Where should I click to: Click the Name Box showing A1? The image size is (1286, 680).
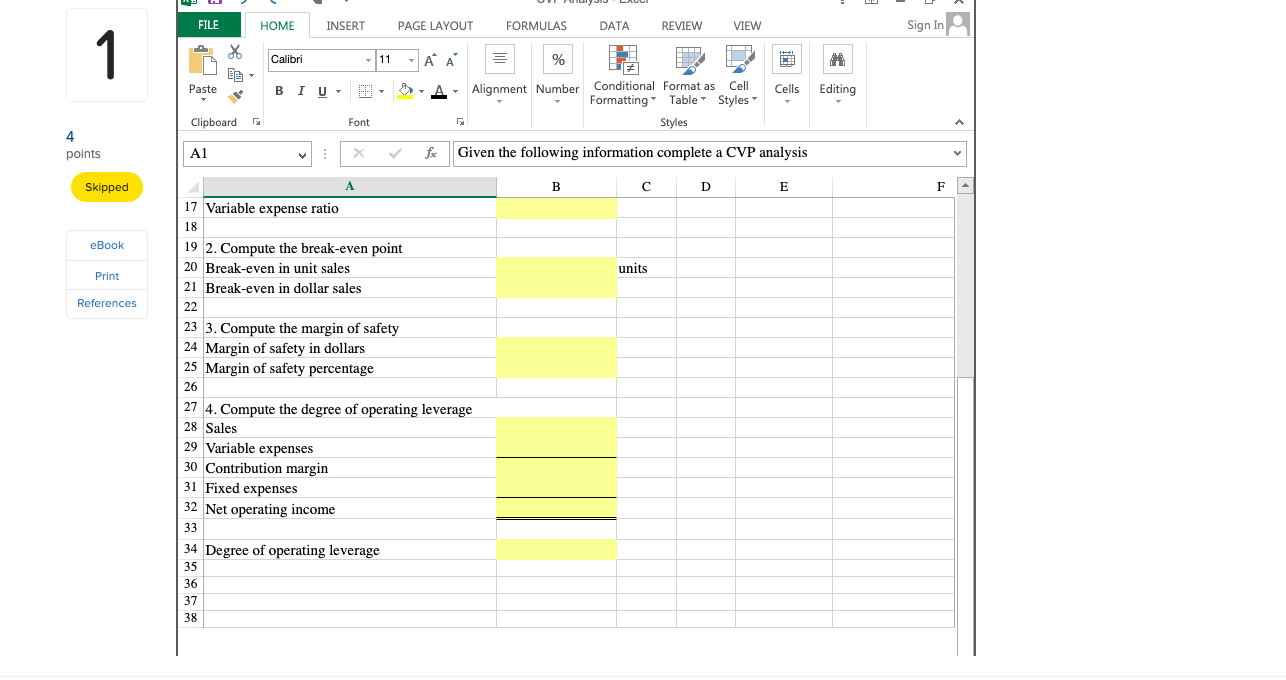(246, 153)
